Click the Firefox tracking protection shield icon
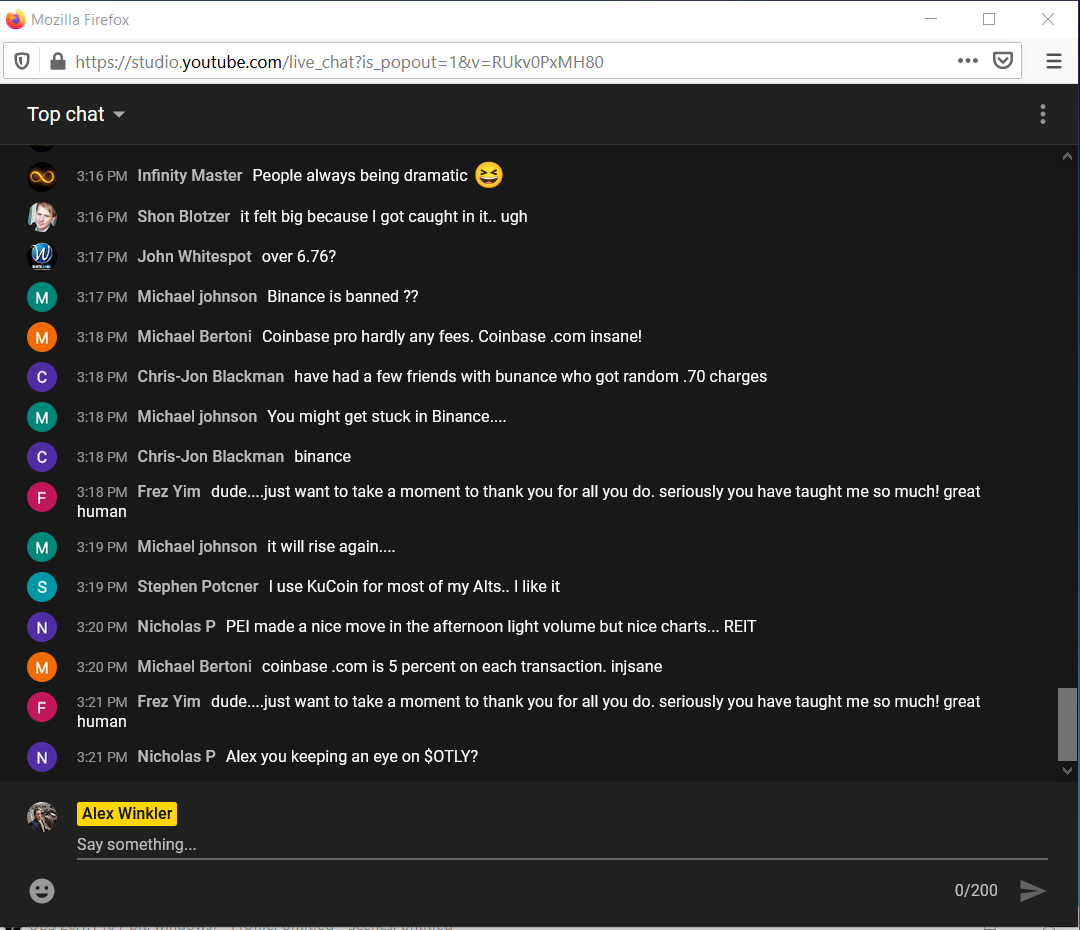This screenshot has width=1080, height=930. (x=22, y=62)
